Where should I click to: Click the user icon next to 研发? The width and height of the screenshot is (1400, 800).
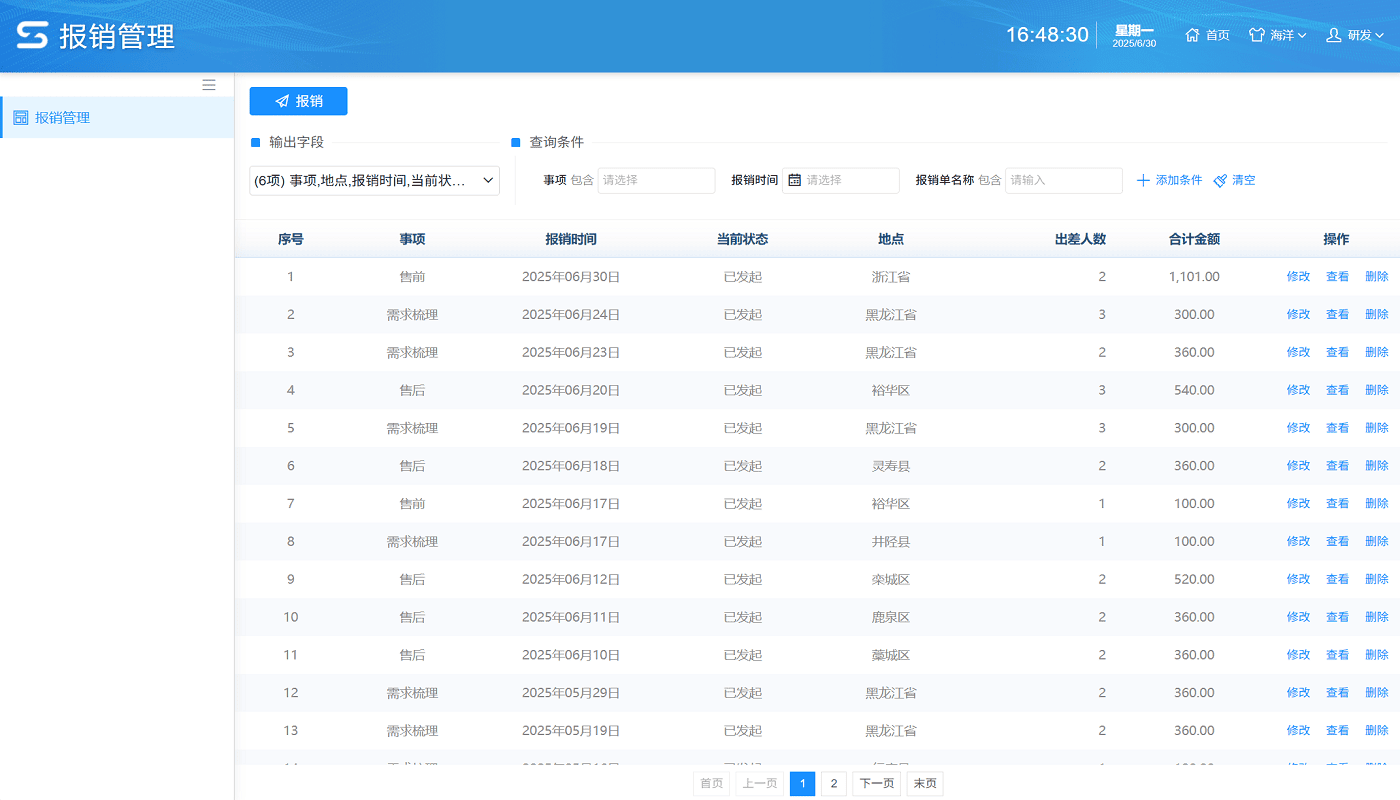pyautogui.click(x=1333, y=34)
